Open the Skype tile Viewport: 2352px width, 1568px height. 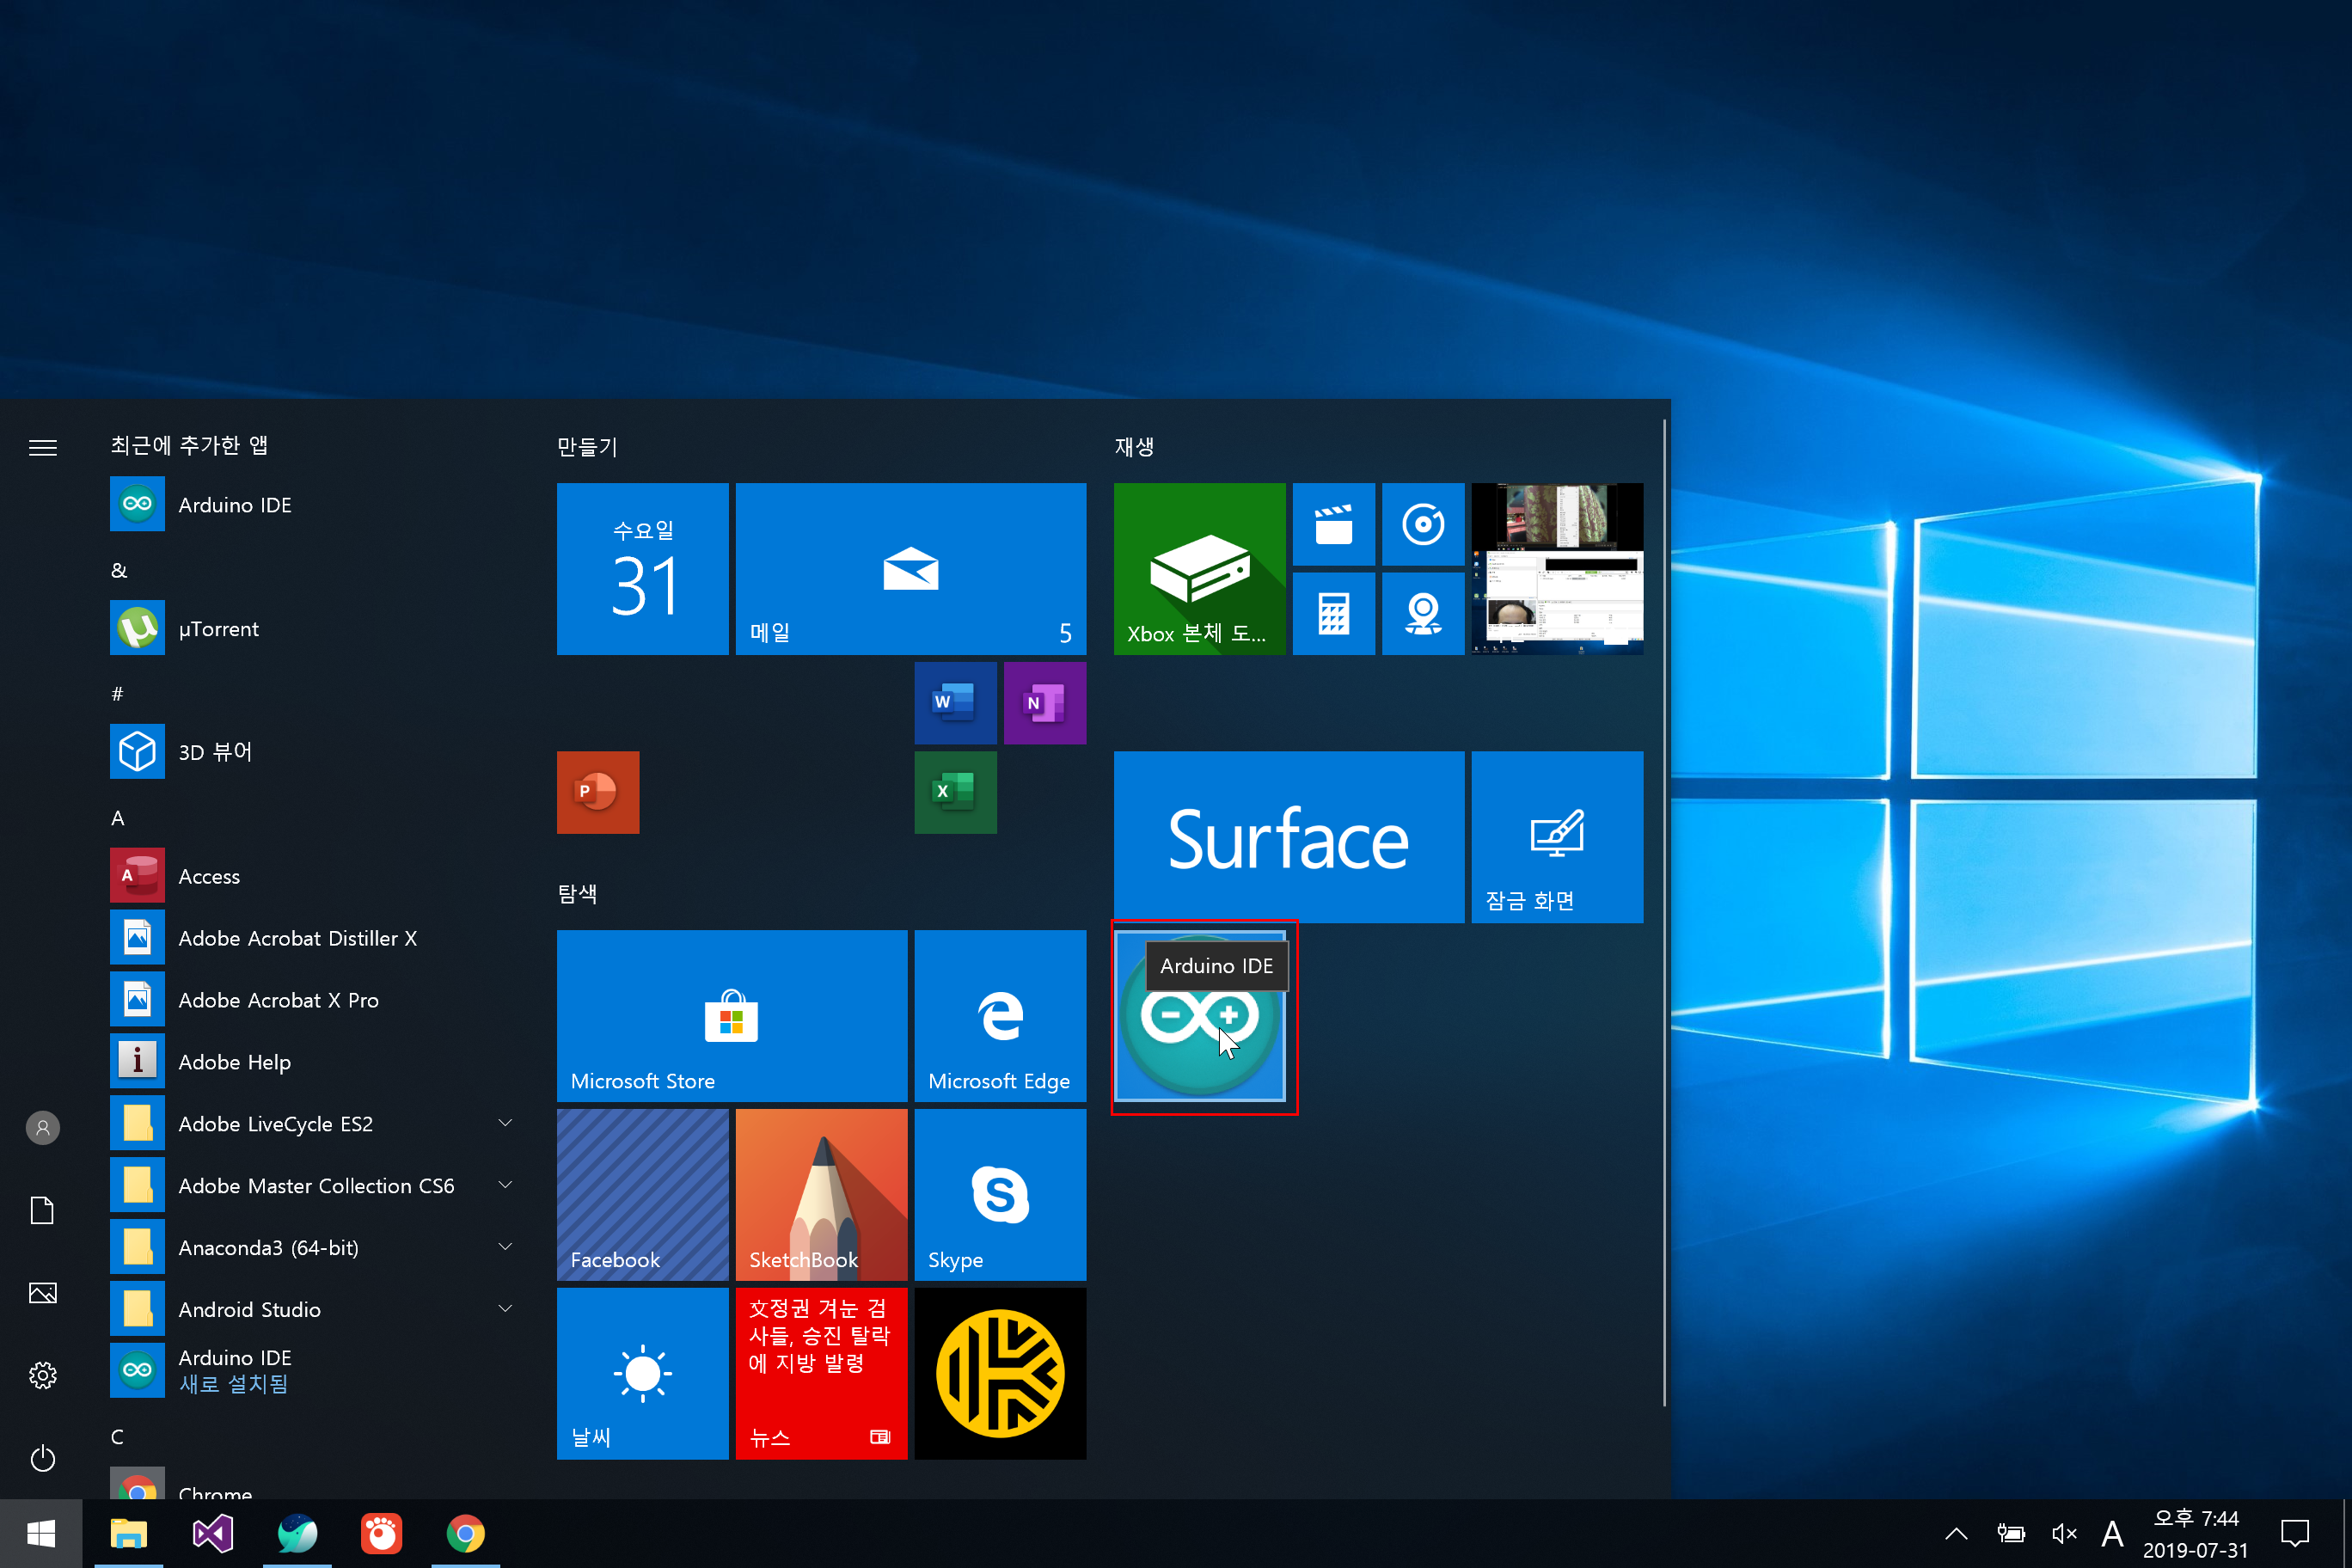pos(999,1194)
